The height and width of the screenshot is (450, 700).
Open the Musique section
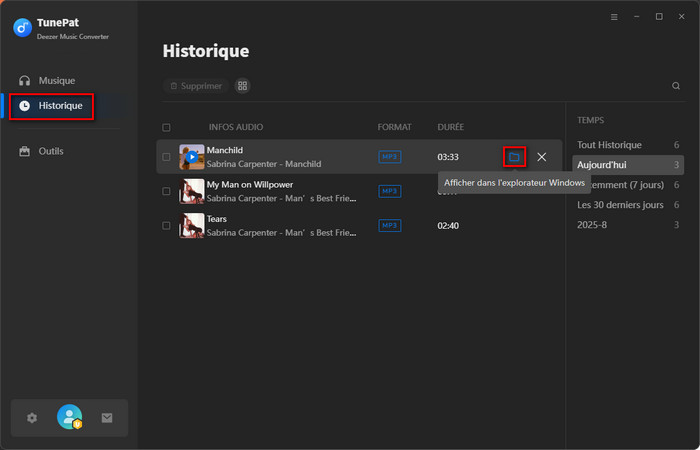57,81
